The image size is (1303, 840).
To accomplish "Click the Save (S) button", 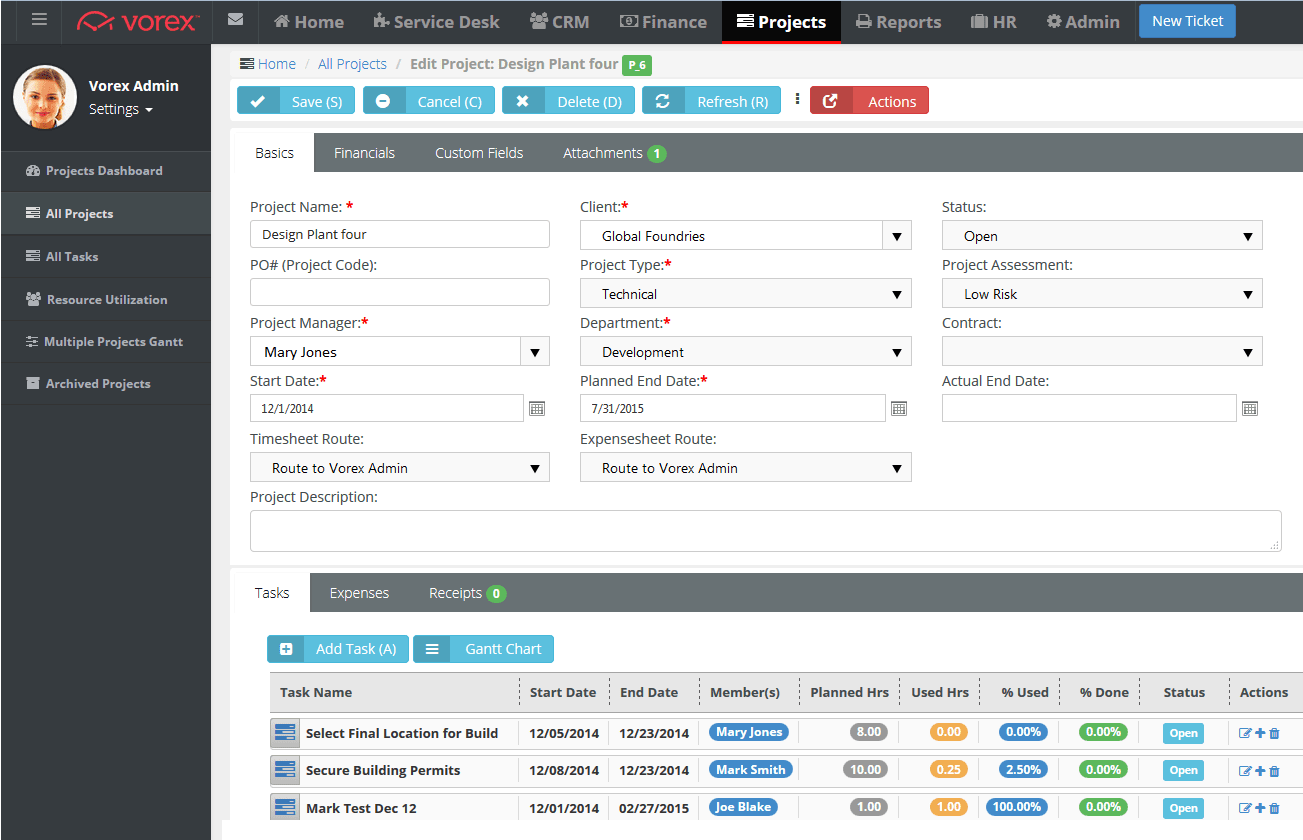I will 296,101.
